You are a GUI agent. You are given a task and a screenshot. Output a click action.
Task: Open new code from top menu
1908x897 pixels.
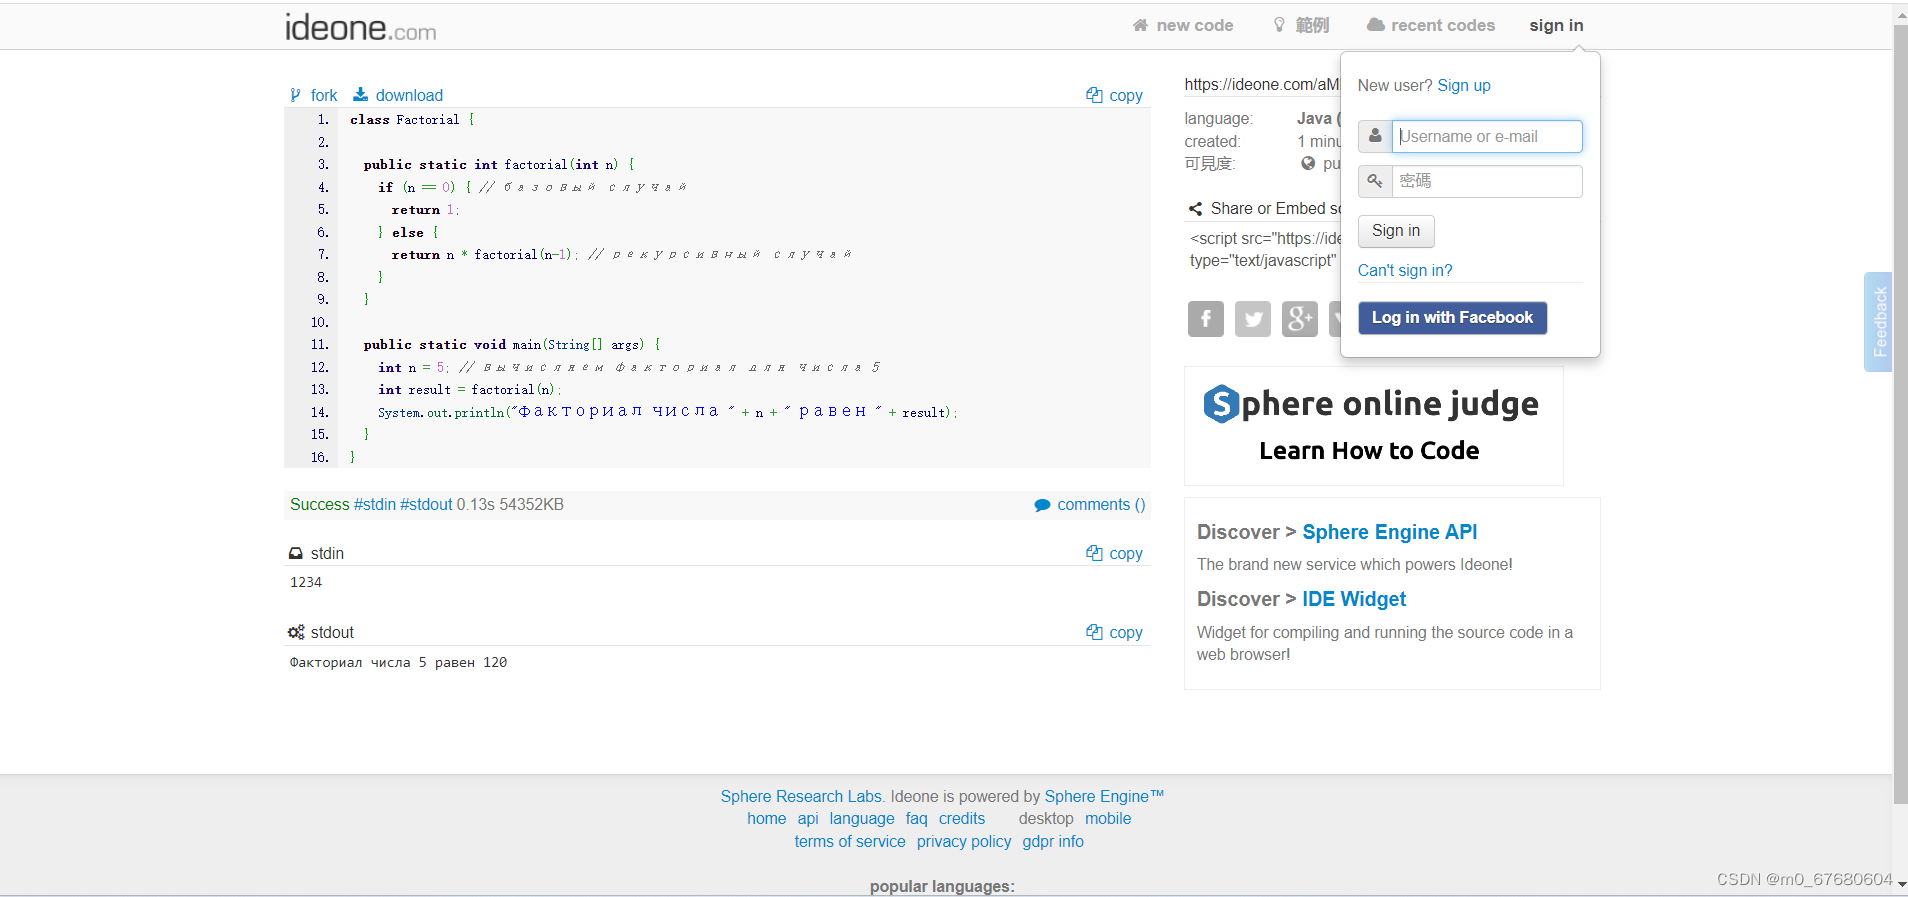click(1183, 25)
